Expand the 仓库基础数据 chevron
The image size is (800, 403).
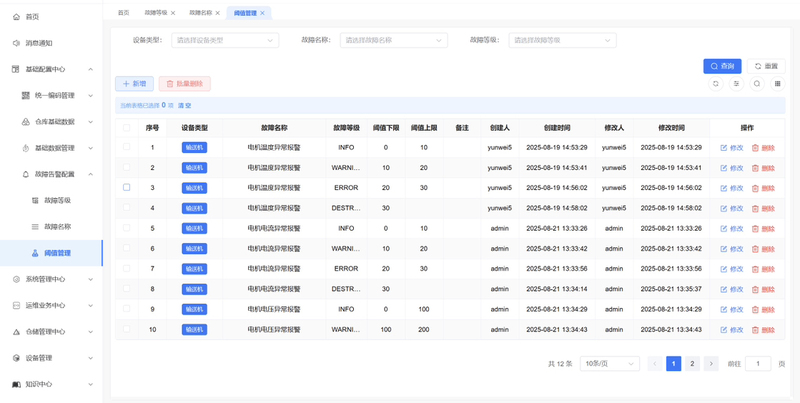(x=90, y=122)
